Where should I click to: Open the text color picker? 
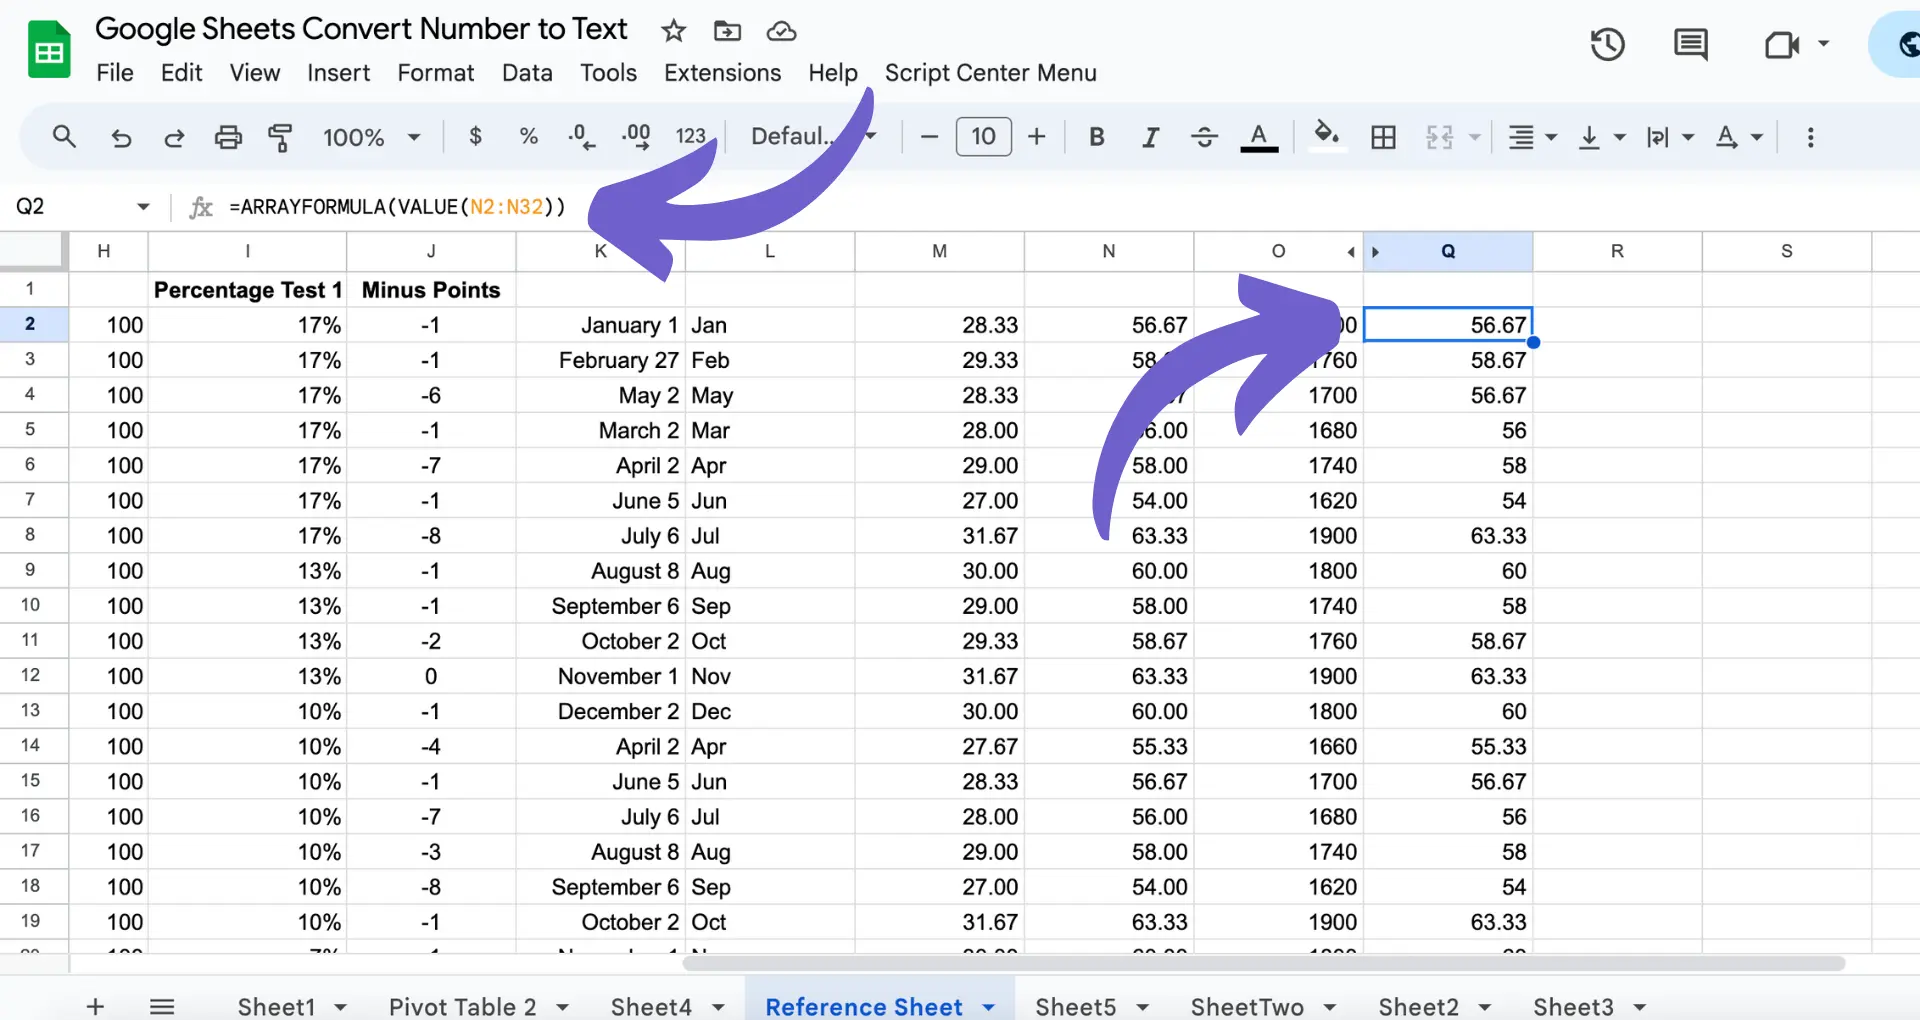pyautogui.click(x=1259, y=136)
